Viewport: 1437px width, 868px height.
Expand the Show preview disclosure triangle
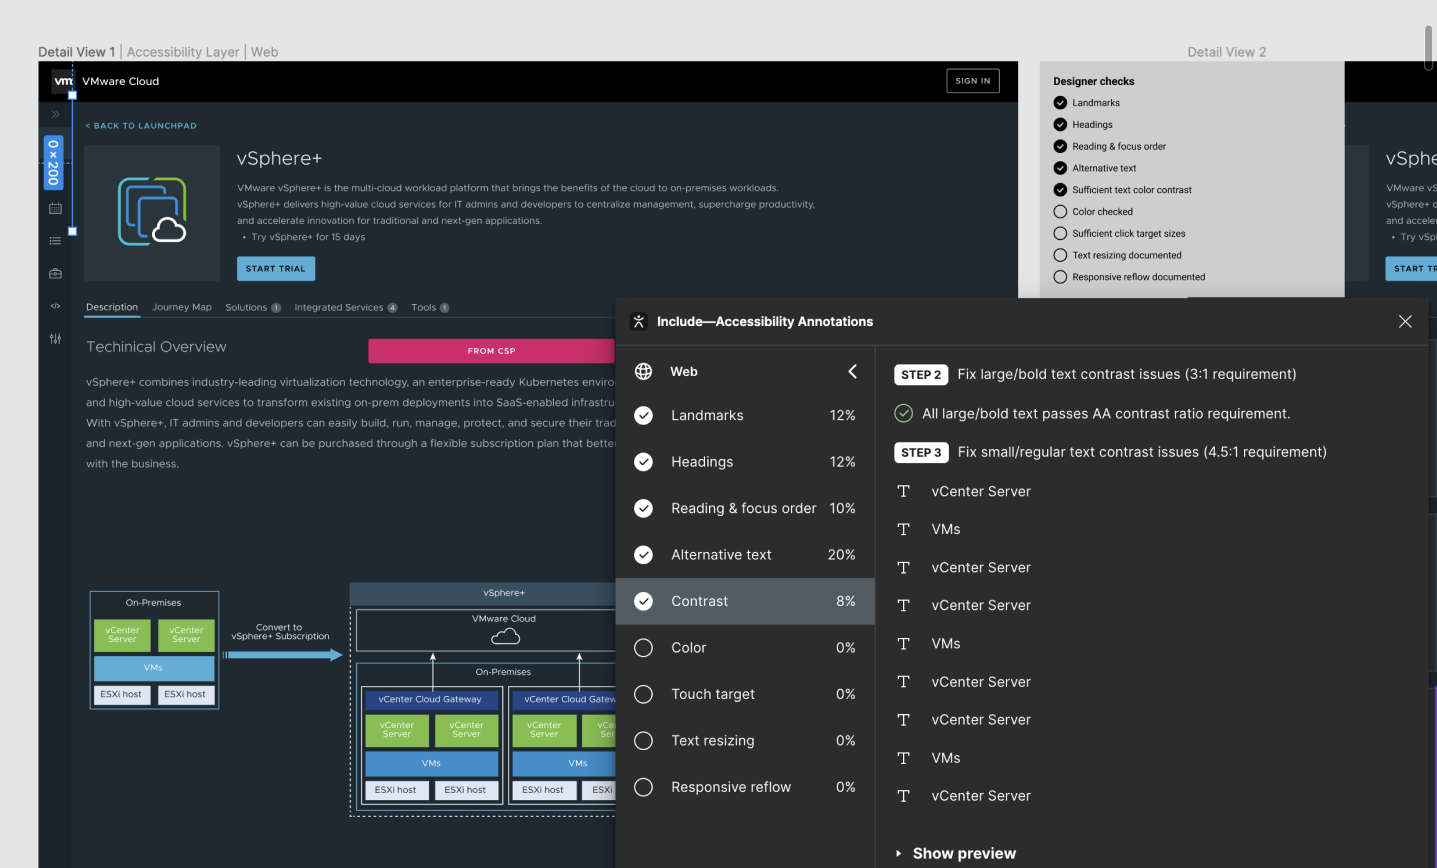[x=899, y=853]
